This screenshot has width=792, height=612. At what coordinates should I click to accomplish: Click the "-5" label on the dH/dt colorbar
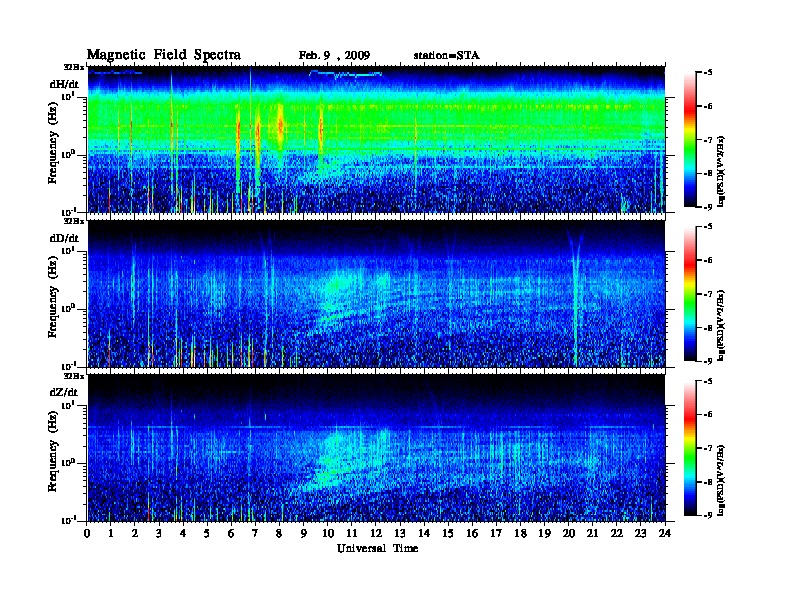(708, 73)
